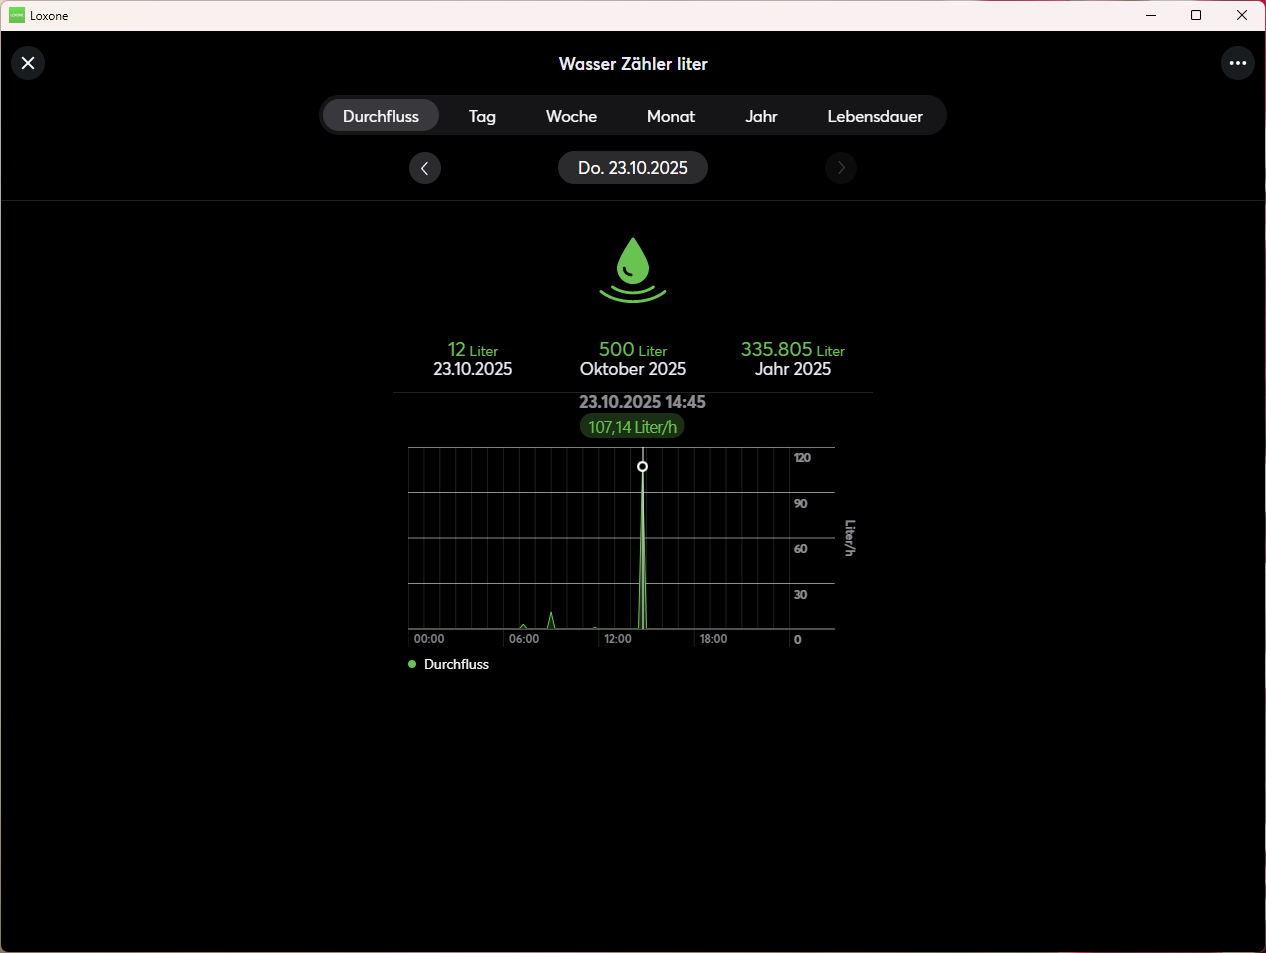This screenshot has width=1266, height=953.
Task: Click the 60 y-axis value
Action: coord(800,549)
